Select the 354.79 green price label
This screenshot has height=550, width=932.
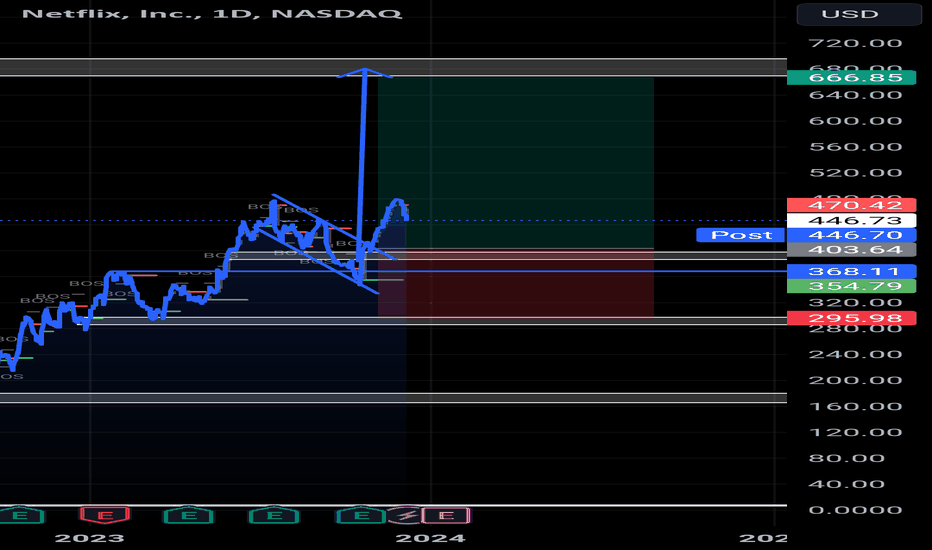click(851, 286)
